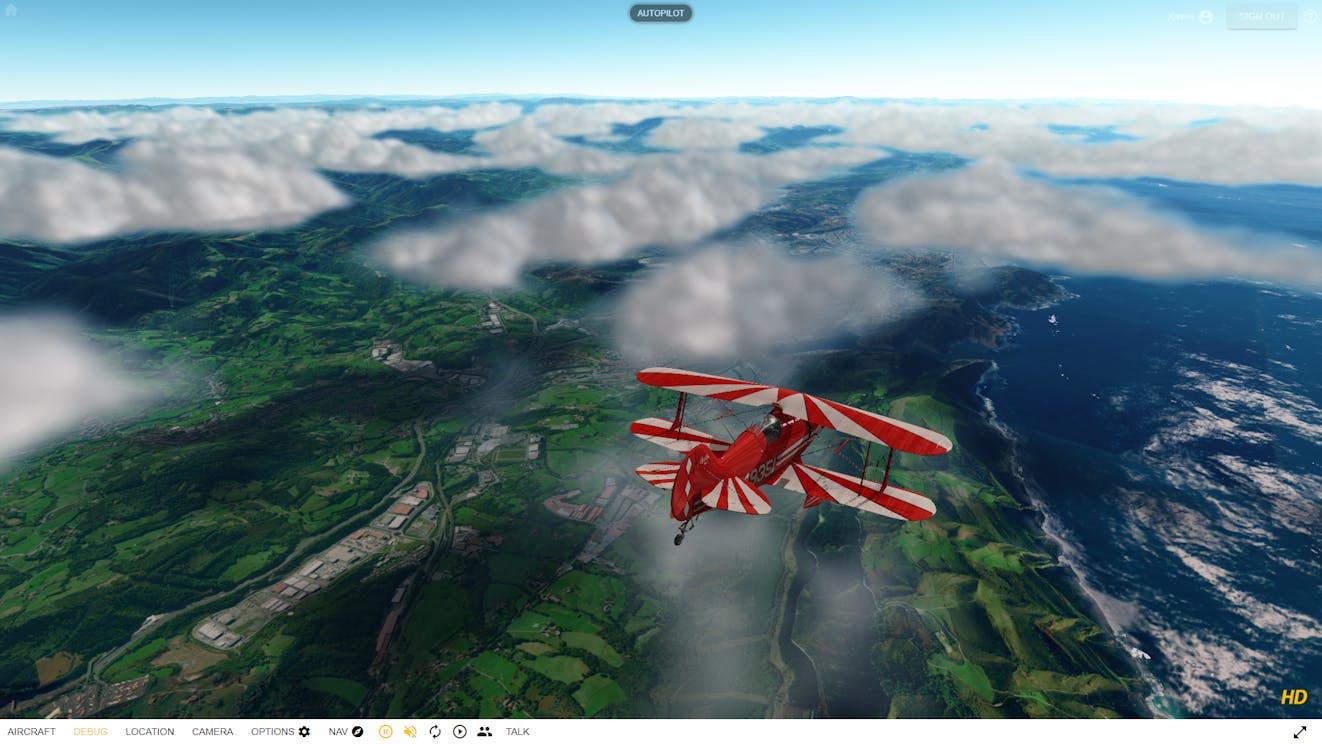Click SIGN OUT to log off
Screen dimensions: 1322x744
[1261, 16]
